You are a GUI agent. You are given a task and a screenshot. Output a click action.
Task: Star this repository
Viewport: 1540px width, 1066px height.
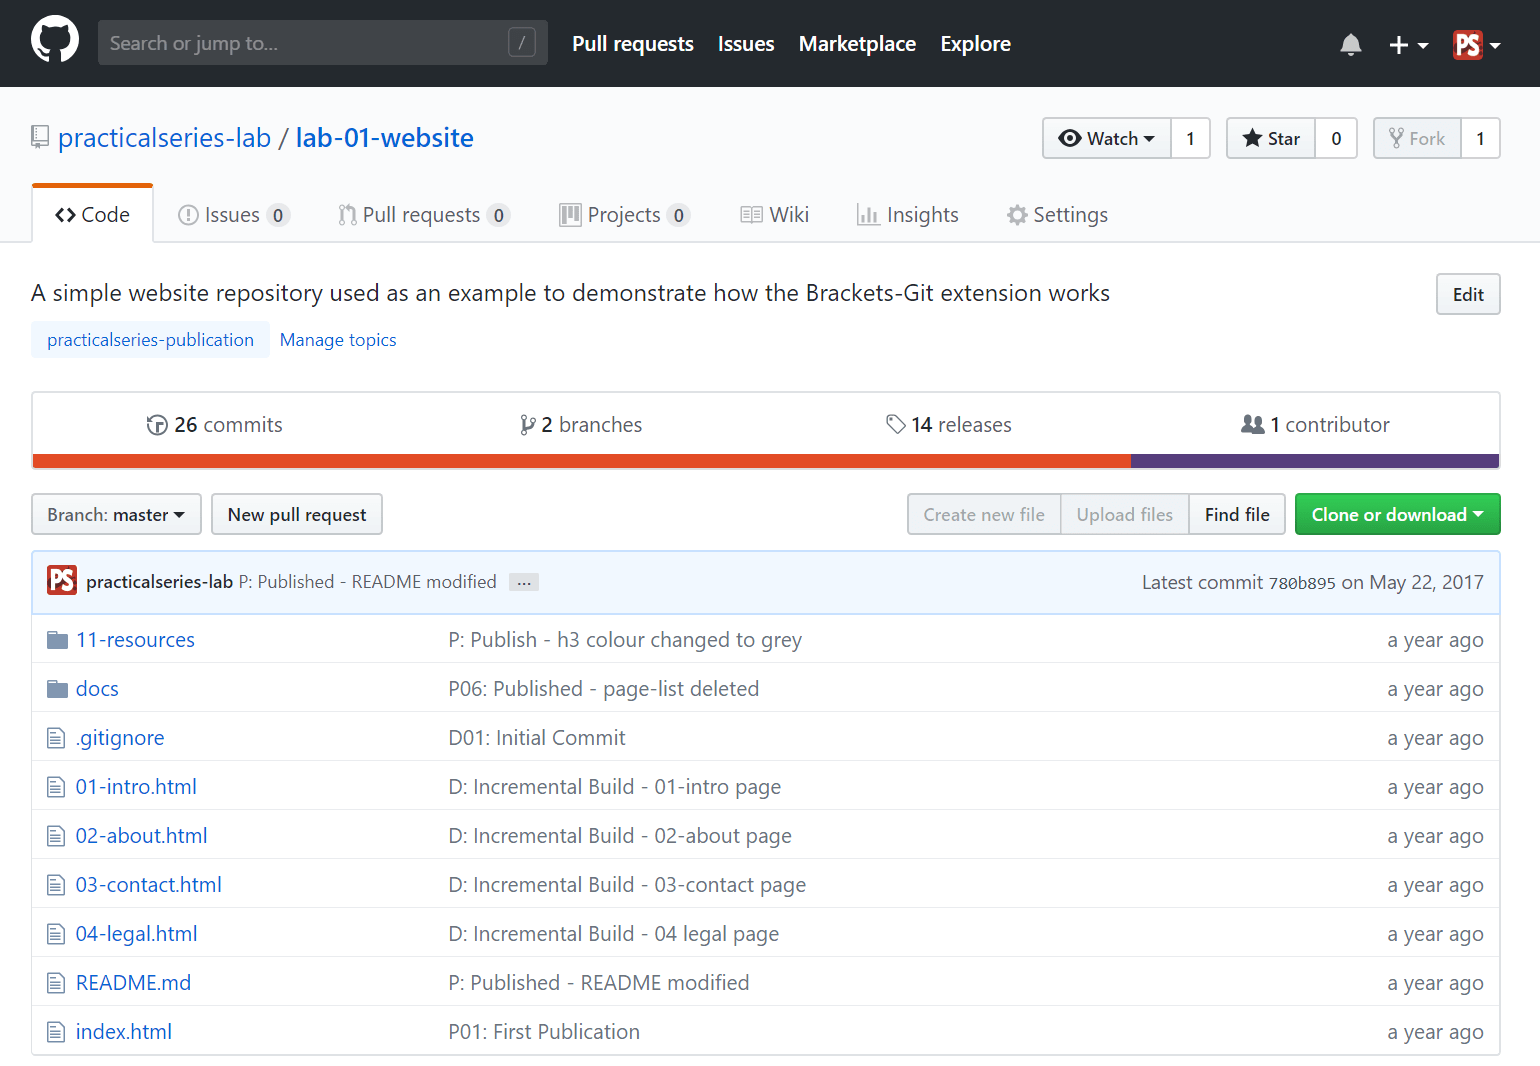[1271, 138]
